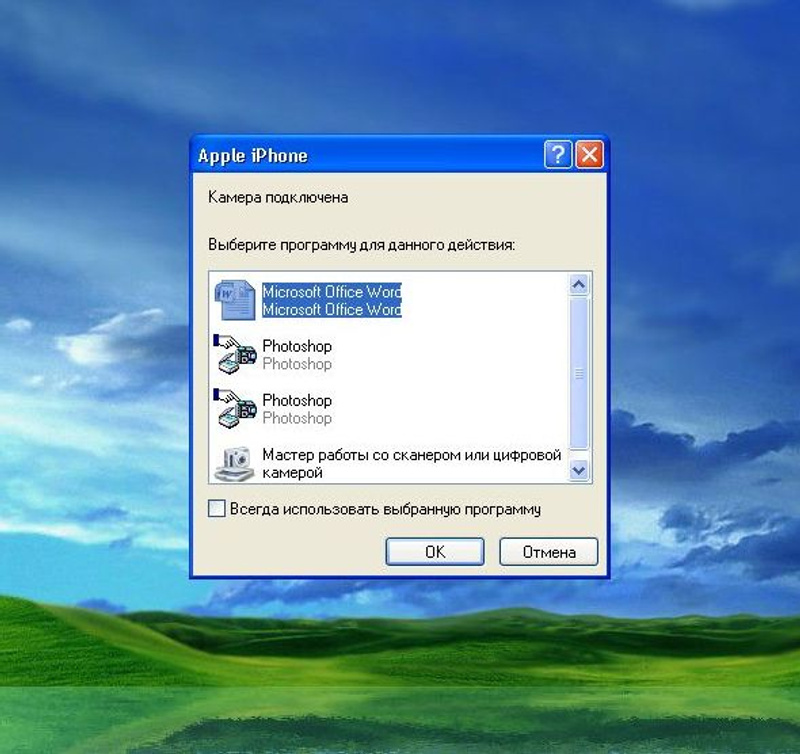
Task: Click the program list scrollbar thumb
Action: (x=579, y=373)
